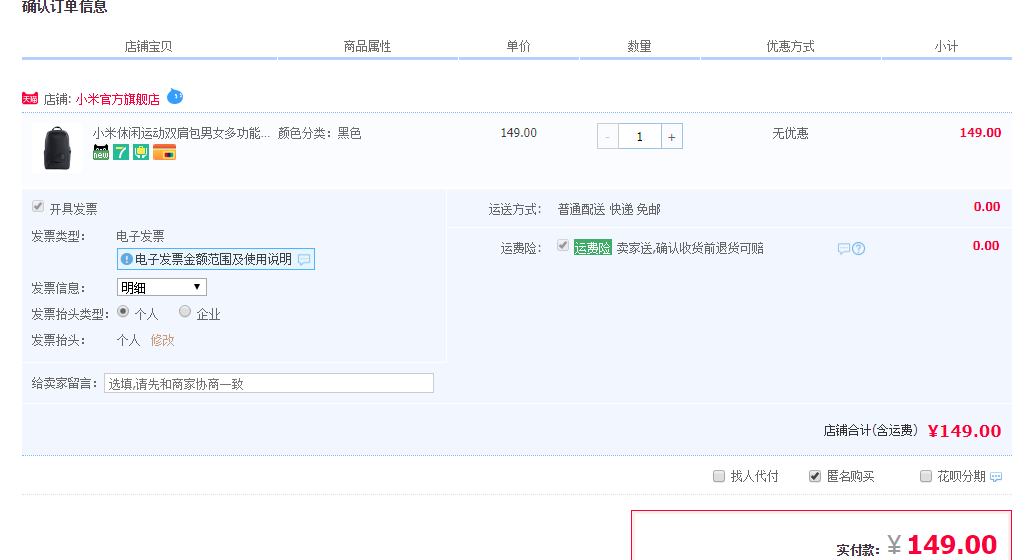The image size is (1027, 560).
Task: Increase quantity with the plus button
Action: point(671,136)
